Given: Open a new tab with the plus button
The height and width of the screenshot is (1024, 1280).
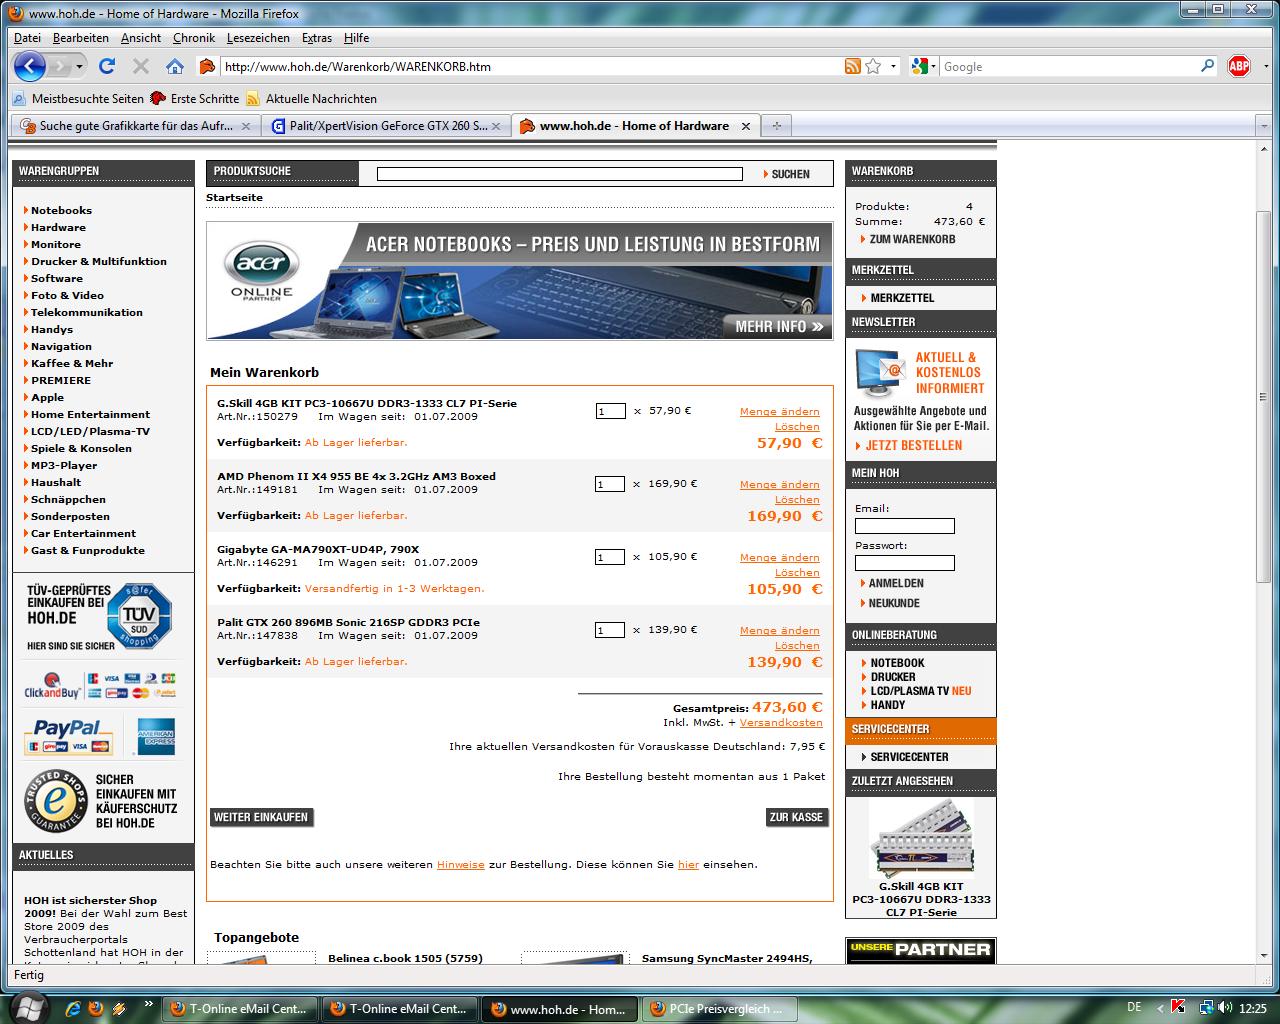Looking at the screenshot, I should [776, 126].
